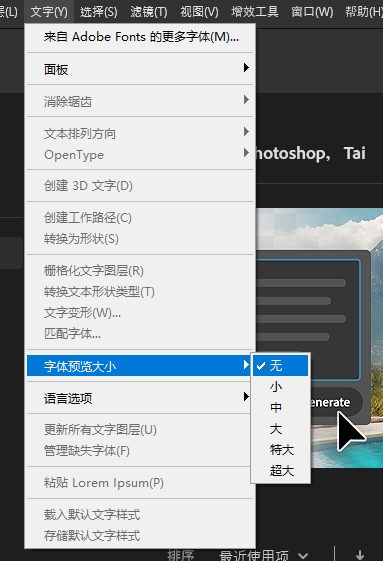
Task: Click 载入默认文字样式 entry
Action: [x=140, y=514]
